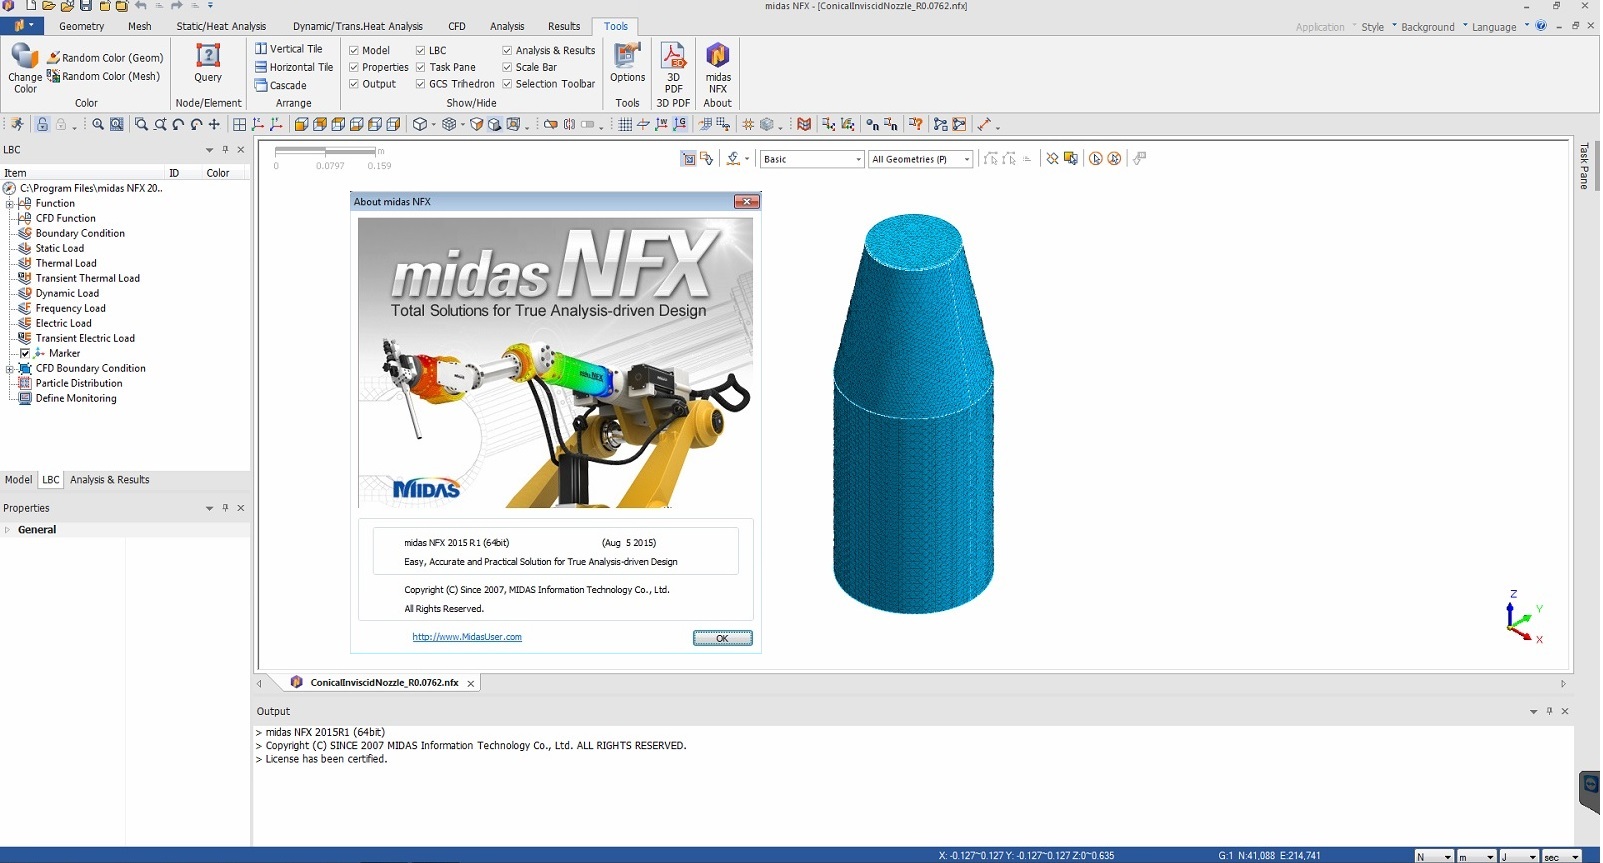
Task: Open the www.MidasUser.com link
Action: tap(467, 637)
